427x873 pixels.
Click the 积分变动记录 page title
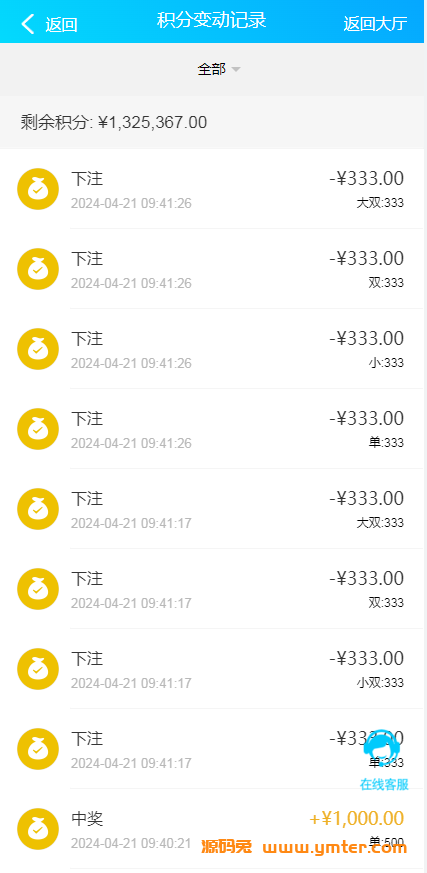pyautogui.click(x=212, y=21)
